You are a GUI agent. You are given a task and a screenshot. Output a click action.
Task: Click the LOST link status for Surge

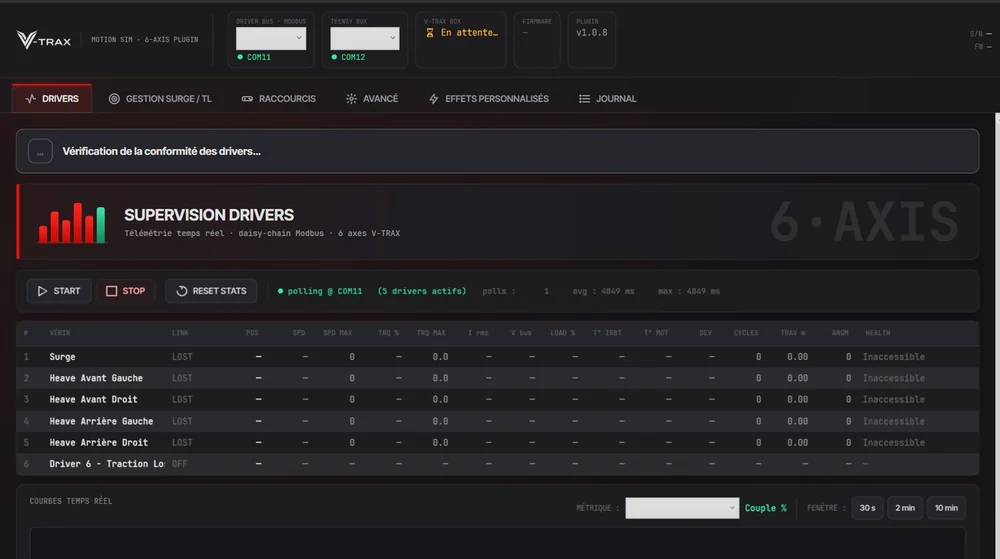[182, 357]
